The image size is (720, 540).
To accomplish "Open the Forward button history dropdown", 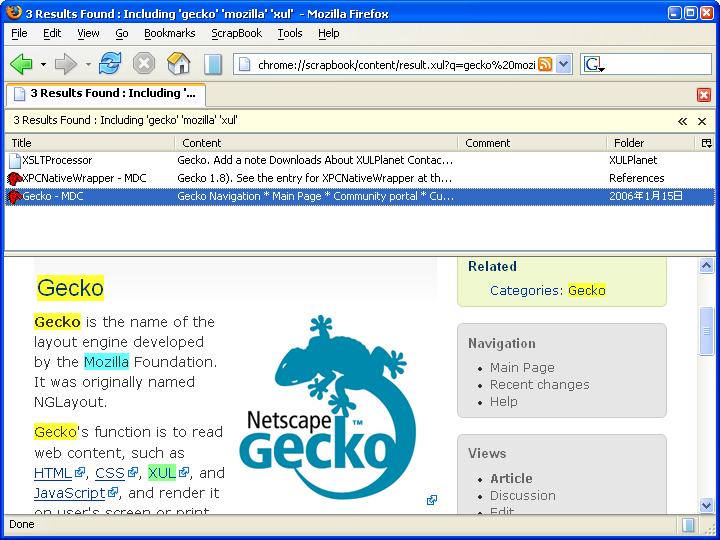I will (x=88, y=64).
